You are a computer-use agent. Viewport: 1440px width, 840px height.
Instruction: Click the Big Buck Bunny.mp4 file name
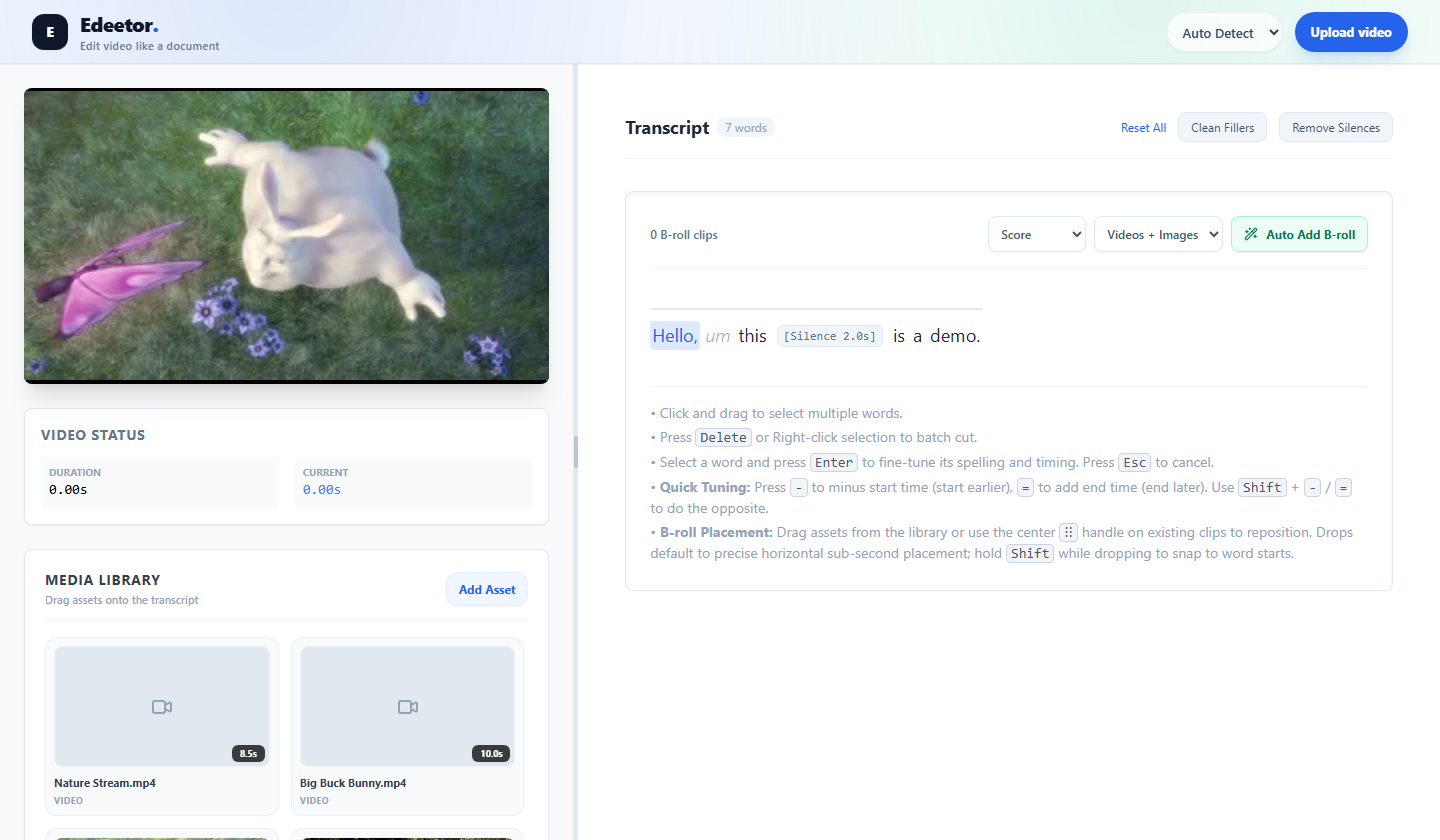click(x=353, y=783)
